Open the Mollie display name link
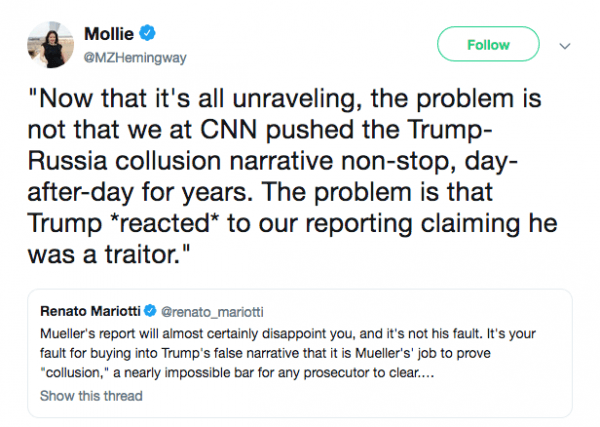Screen dimensions: 600x427 pos(124,34)
